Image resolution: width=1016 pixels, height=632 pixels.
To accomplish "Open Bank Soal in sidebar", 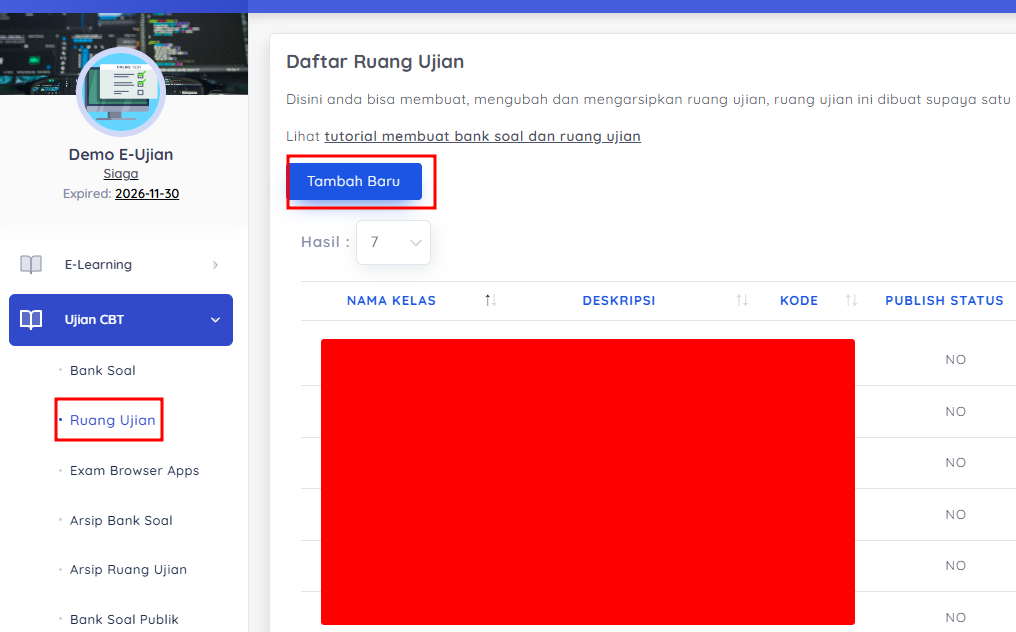I will (x=102, y=371).
